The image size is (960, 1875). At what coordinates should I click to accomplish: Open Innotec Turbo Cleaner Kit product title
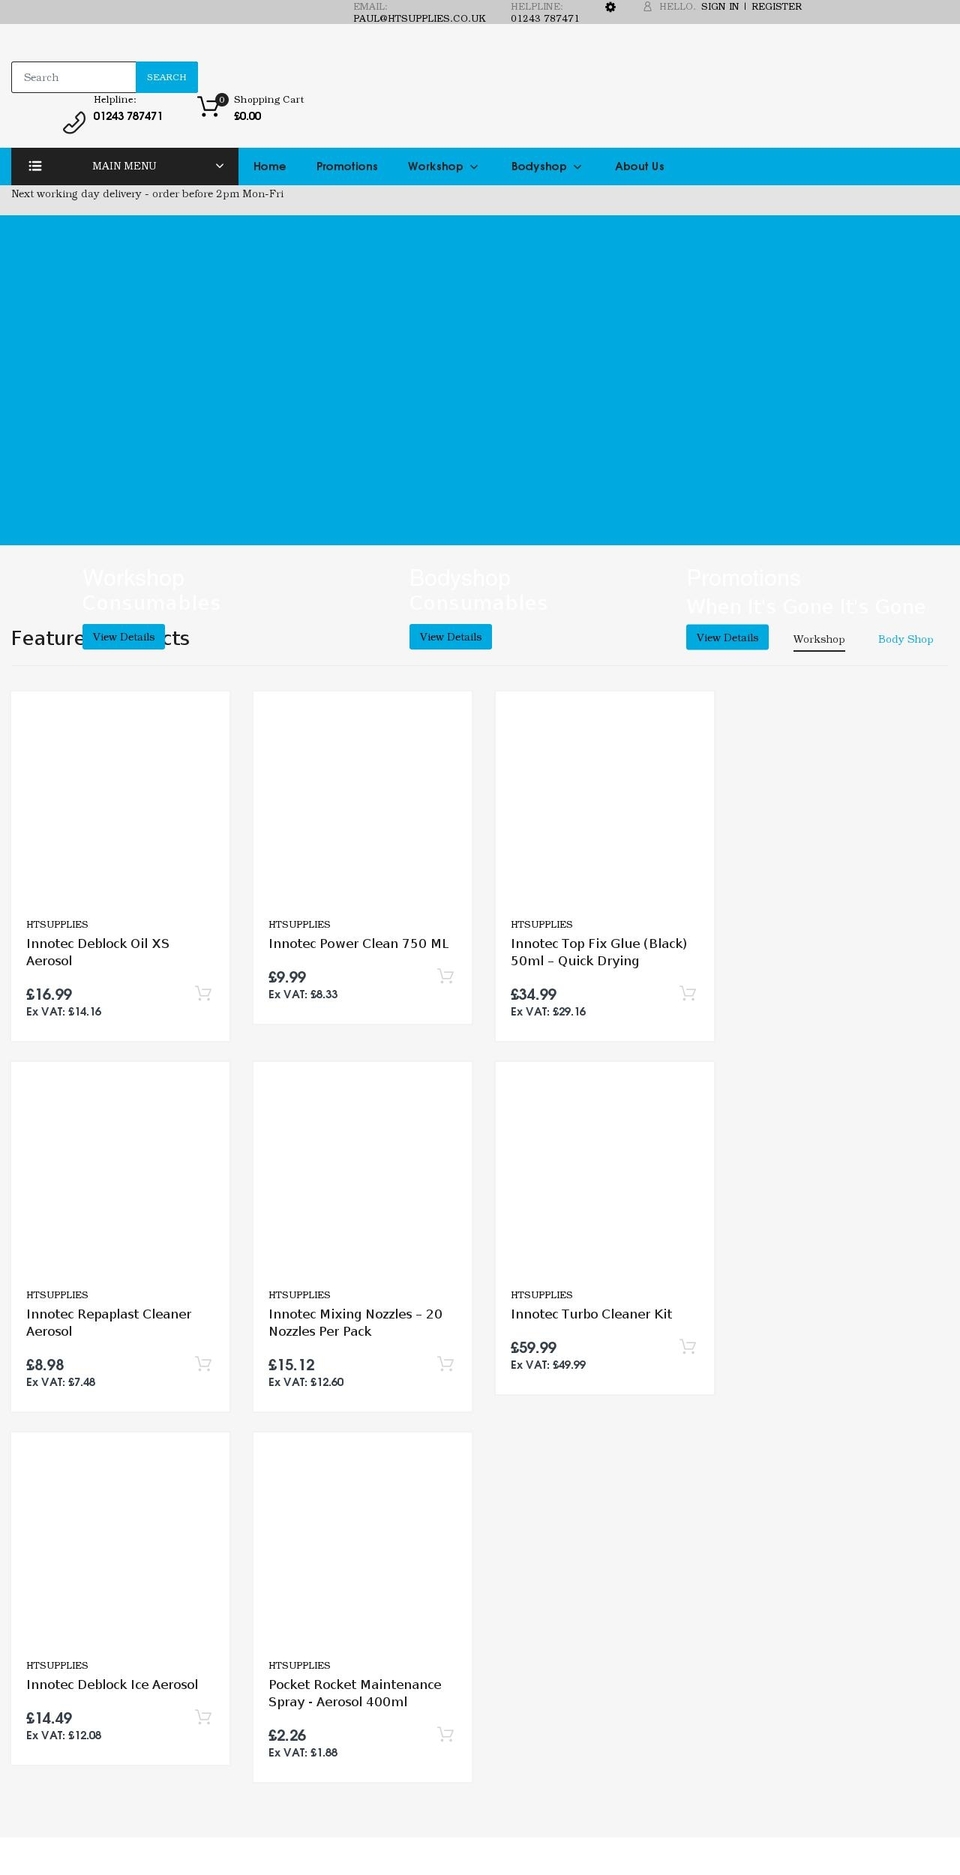point(591,1314)
